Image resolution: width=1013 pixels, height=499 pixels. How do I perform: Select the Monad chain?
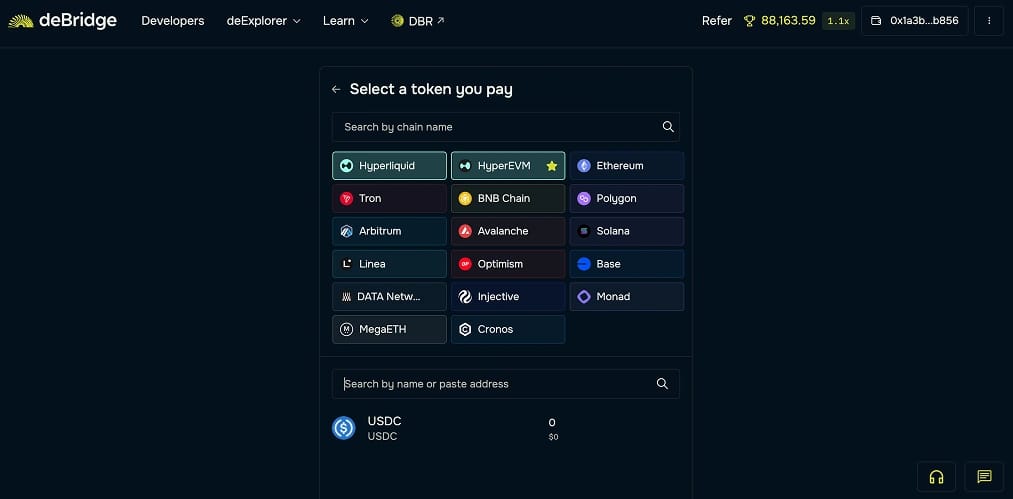pos(627,297)
